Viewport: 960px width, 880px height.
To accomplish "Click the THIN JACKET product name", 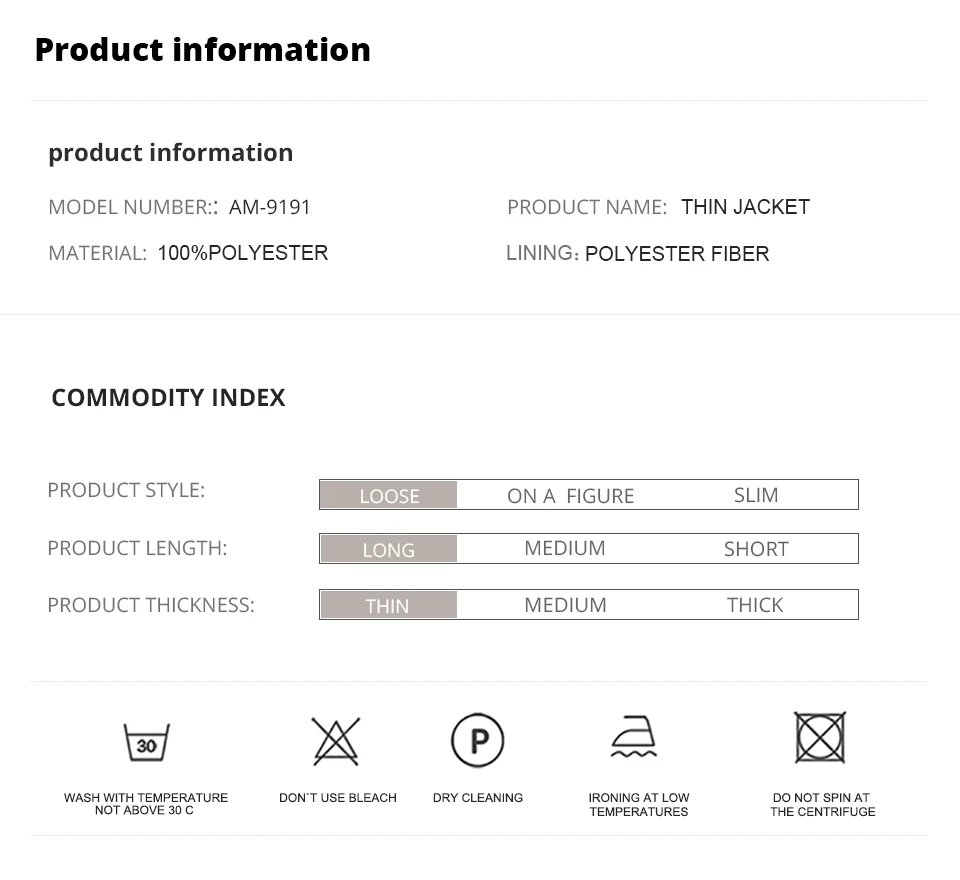I will pos(745,207).
